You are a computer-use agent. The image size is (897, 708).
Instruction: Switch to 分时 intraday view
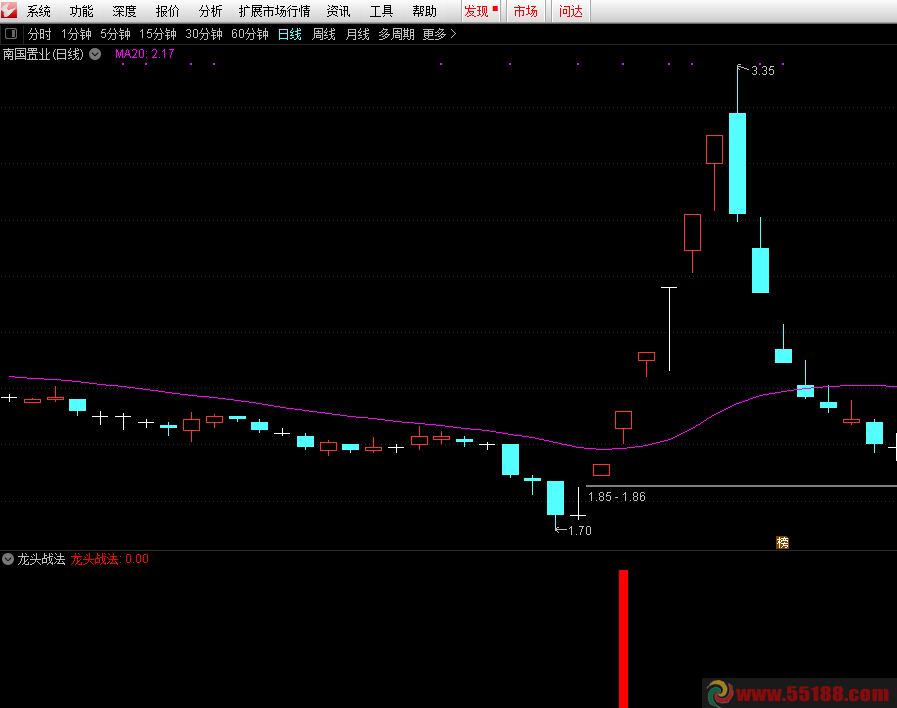tap(39, 34)
